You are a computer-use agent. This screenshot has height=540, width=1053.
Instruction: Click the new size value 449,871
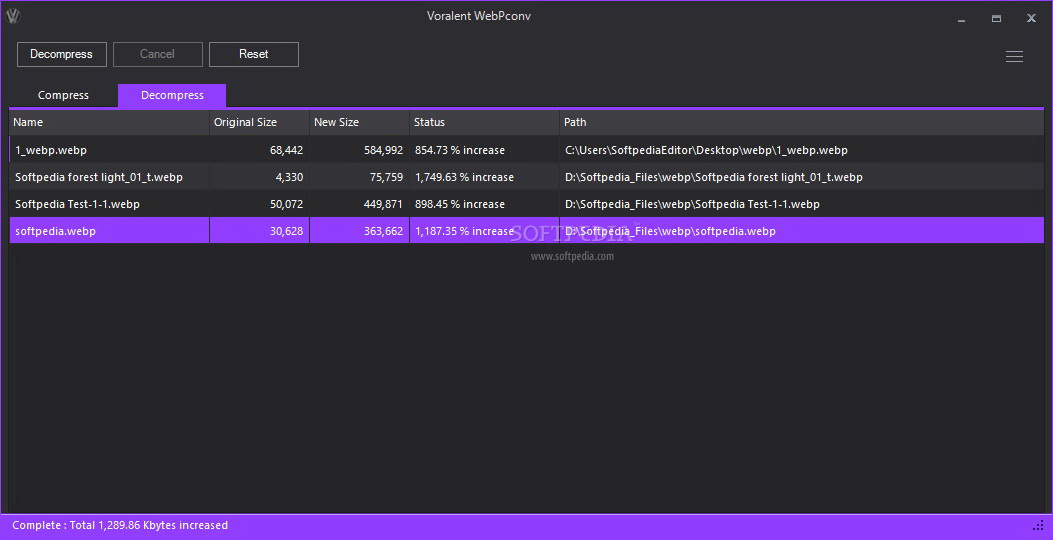point(383,204)
